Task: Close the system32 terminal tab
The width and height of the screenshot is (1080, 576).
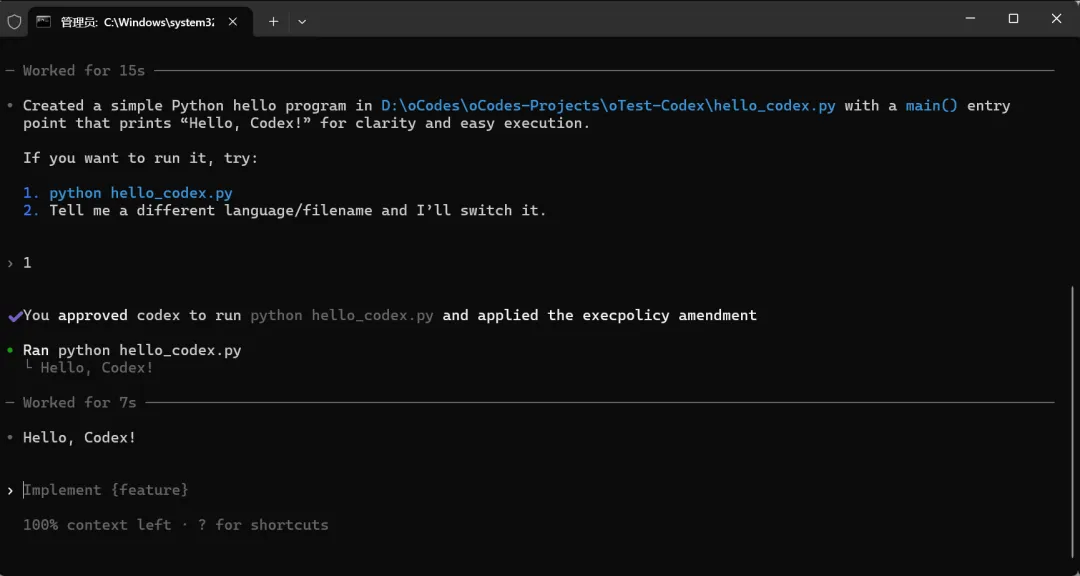Action: [234, 21]
